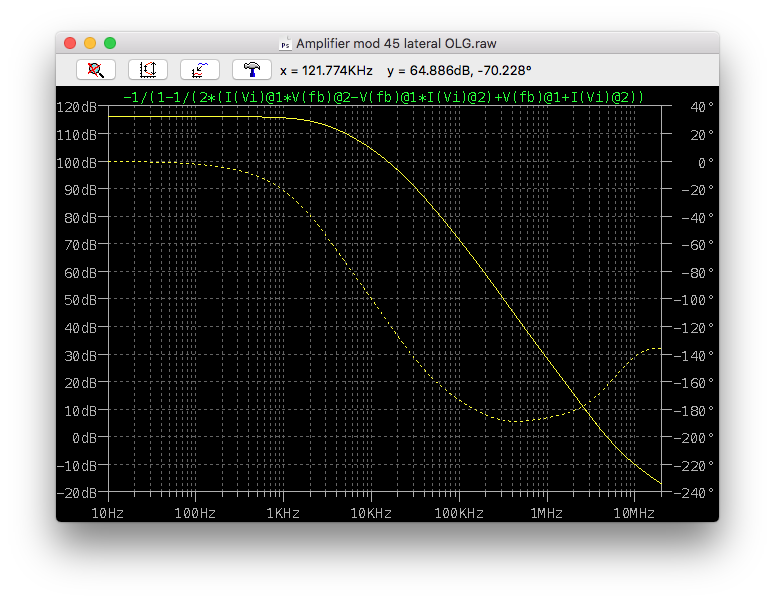
Task: Click the -240° right phase axis label
Action: coord(694,493)
